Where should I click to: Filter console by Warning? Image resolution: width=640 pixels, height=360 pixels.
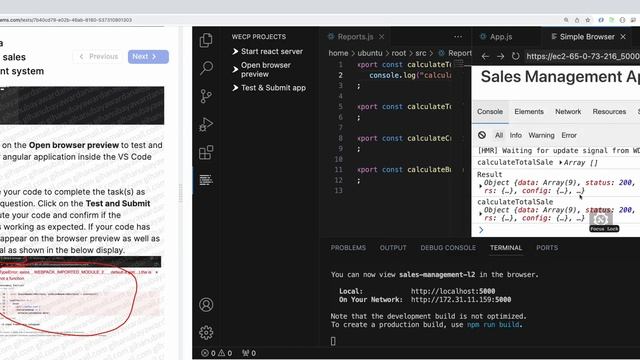tap(541, 135)
